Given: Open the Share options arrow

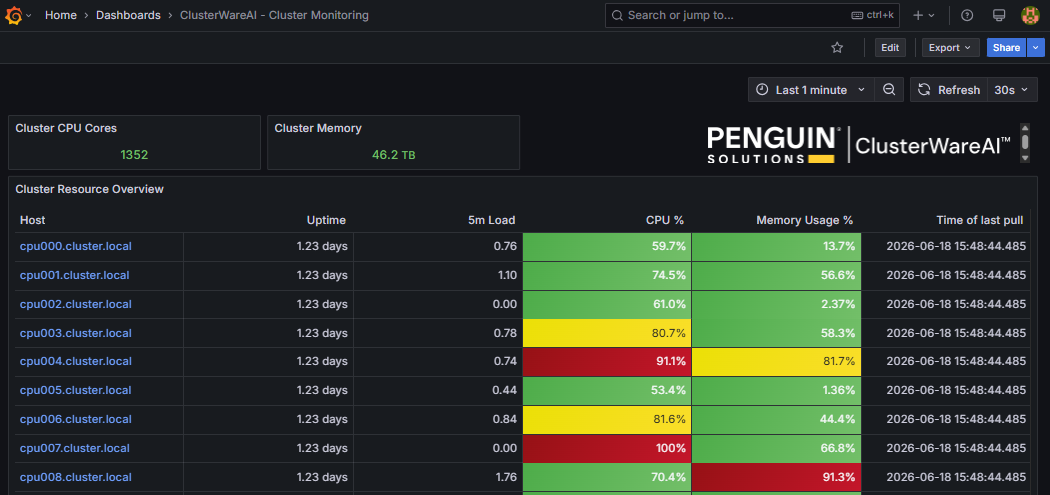Looking at the screenshot, I should pos(1036,48).
